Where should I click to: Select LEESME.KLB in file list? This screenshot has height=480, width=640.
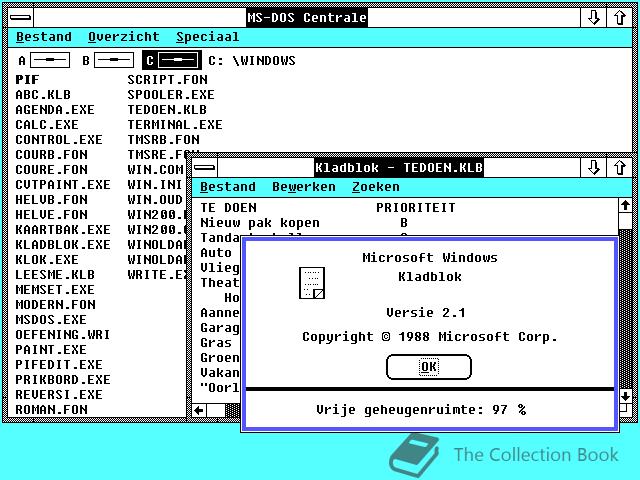pos(55,275)
